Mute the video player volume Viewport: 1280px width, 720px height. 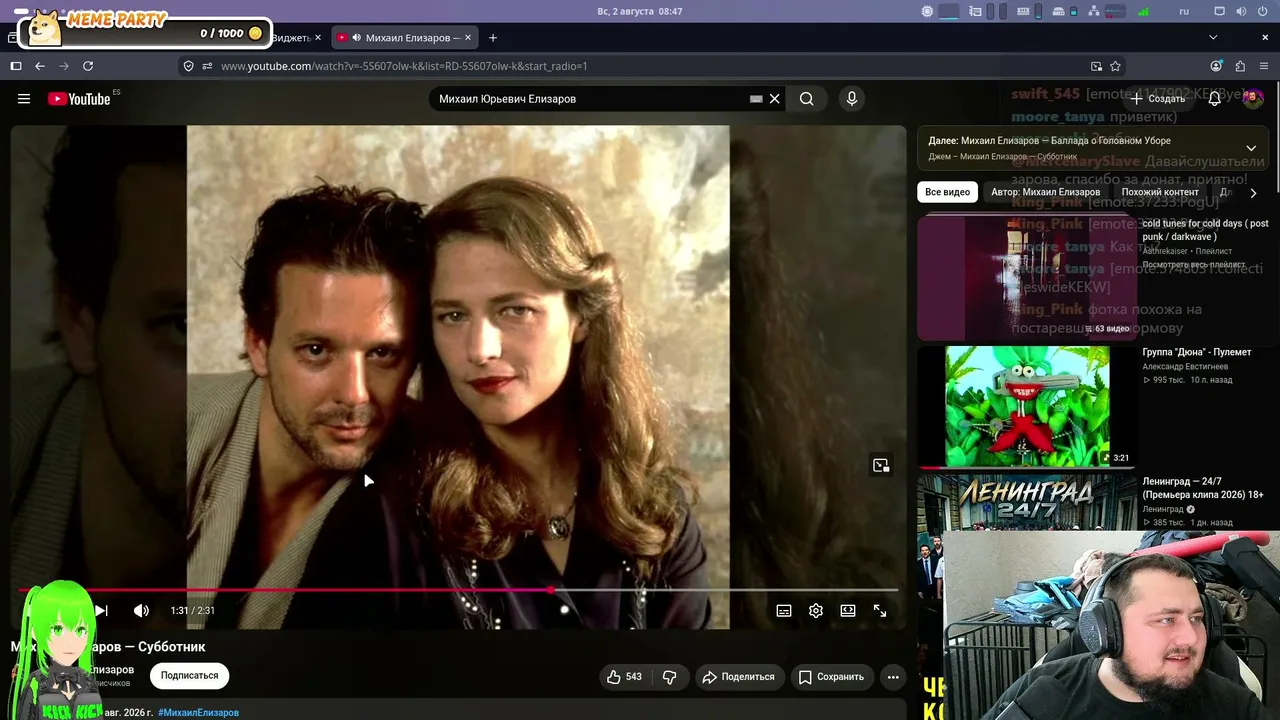pos(142,611)
